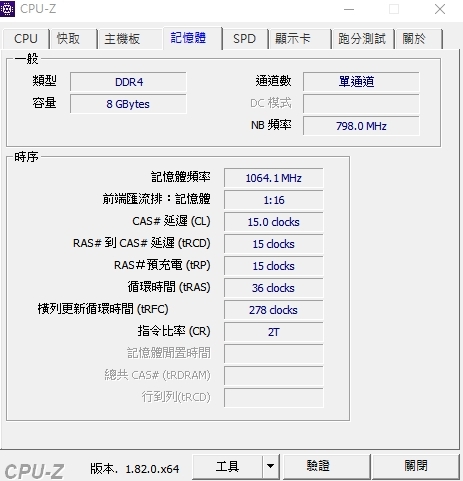The height and width of the screenshot is (481, 463).
Task: Click the 類型 label
Action: click(x=44, y=81)
